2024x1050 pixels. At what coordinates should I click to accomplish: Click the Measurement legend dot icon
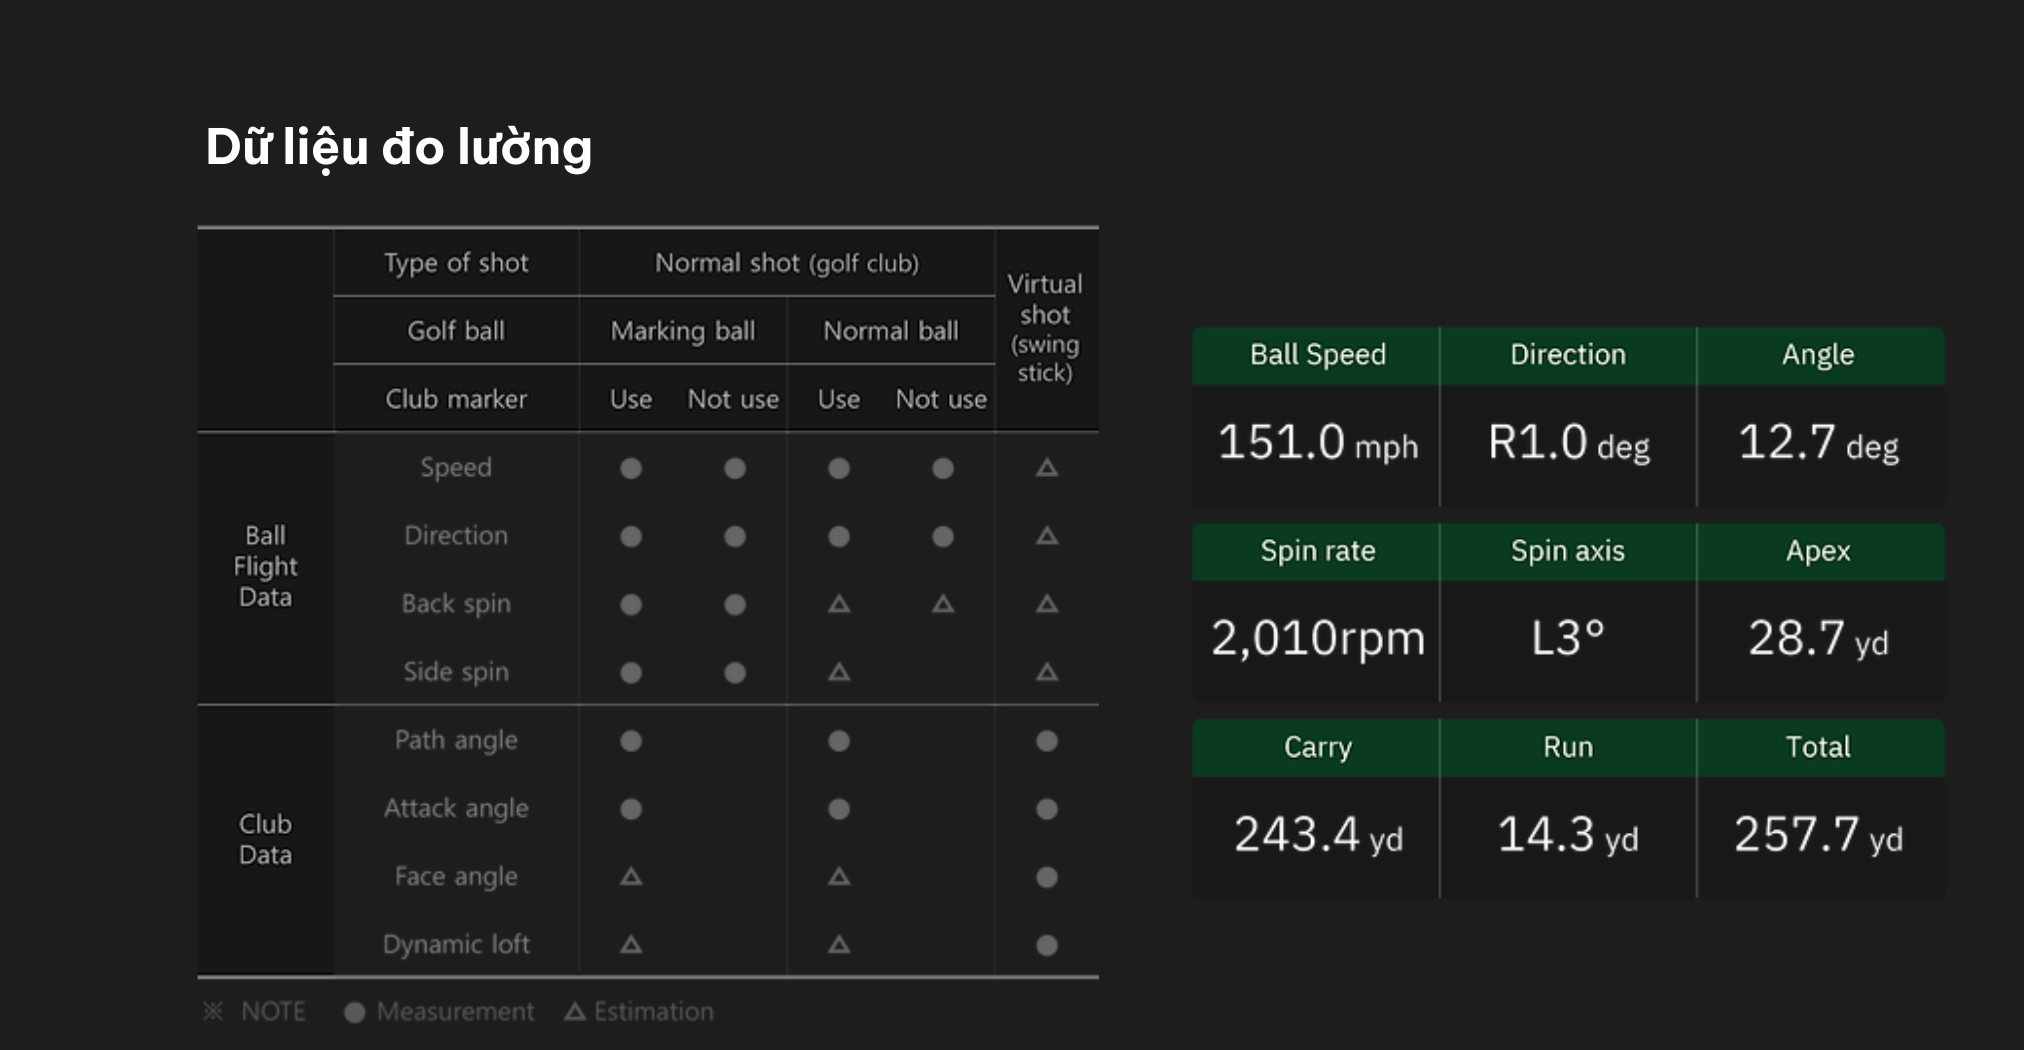coord(355,1012)
